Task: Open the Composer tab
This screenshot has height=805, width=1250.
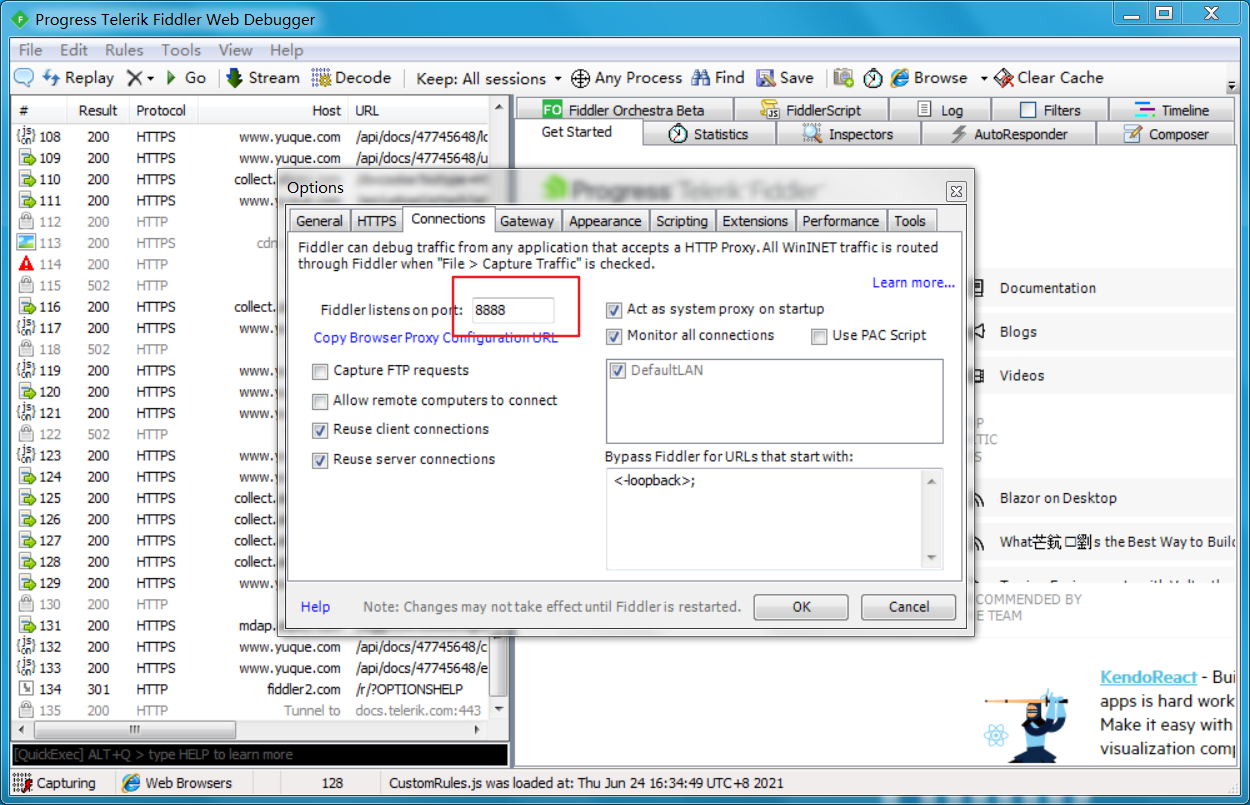Action: [1166, 134]
